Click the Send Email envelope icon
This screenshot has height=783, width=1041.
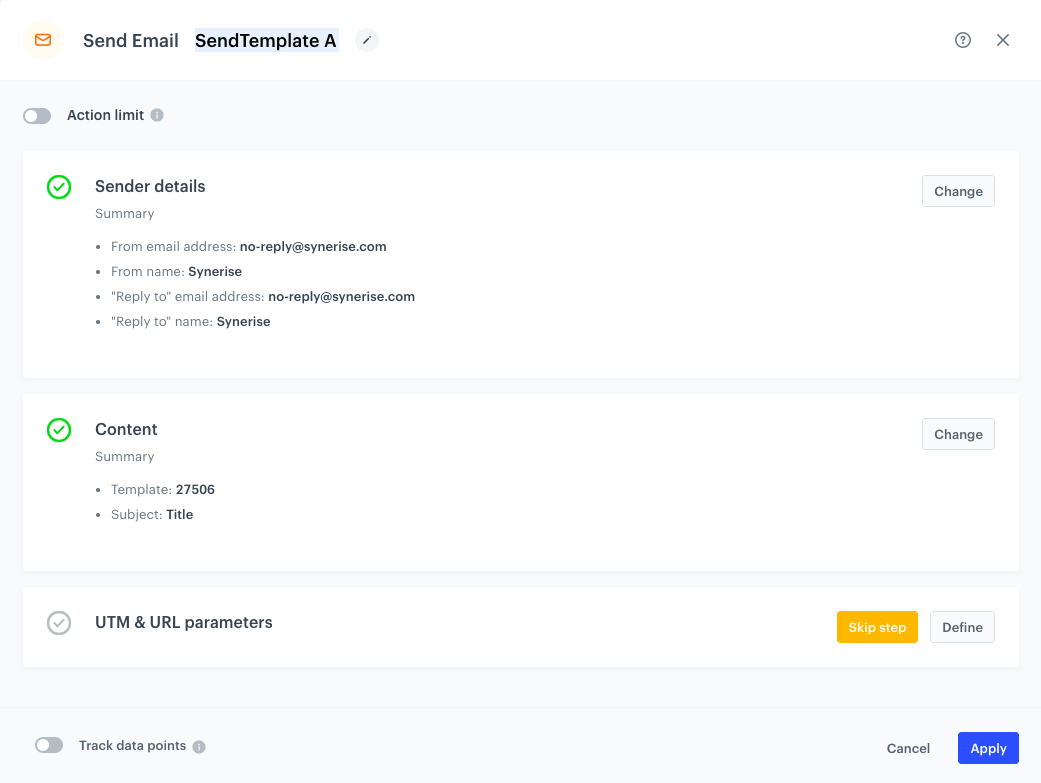click(x=42, y=40)
